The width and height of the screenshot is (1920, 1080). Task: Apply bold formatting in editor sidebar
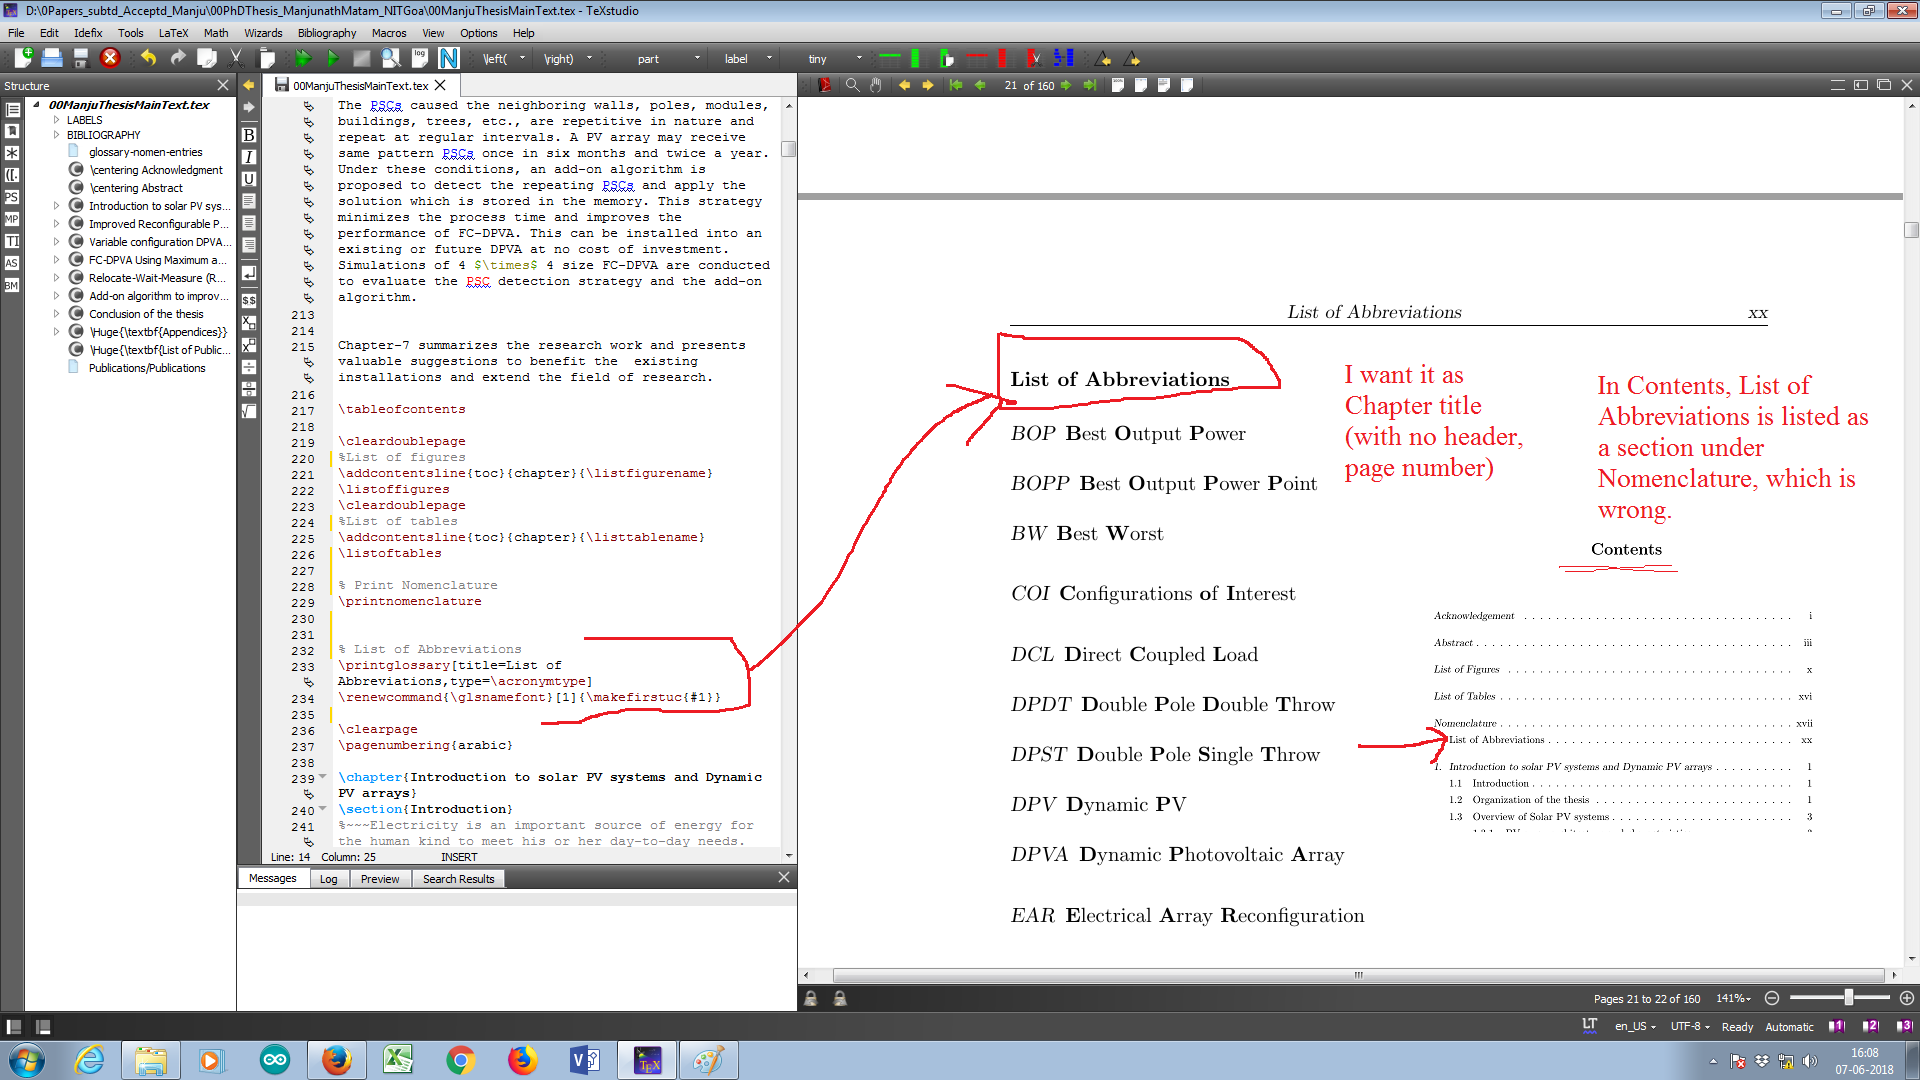coord(249,135)
